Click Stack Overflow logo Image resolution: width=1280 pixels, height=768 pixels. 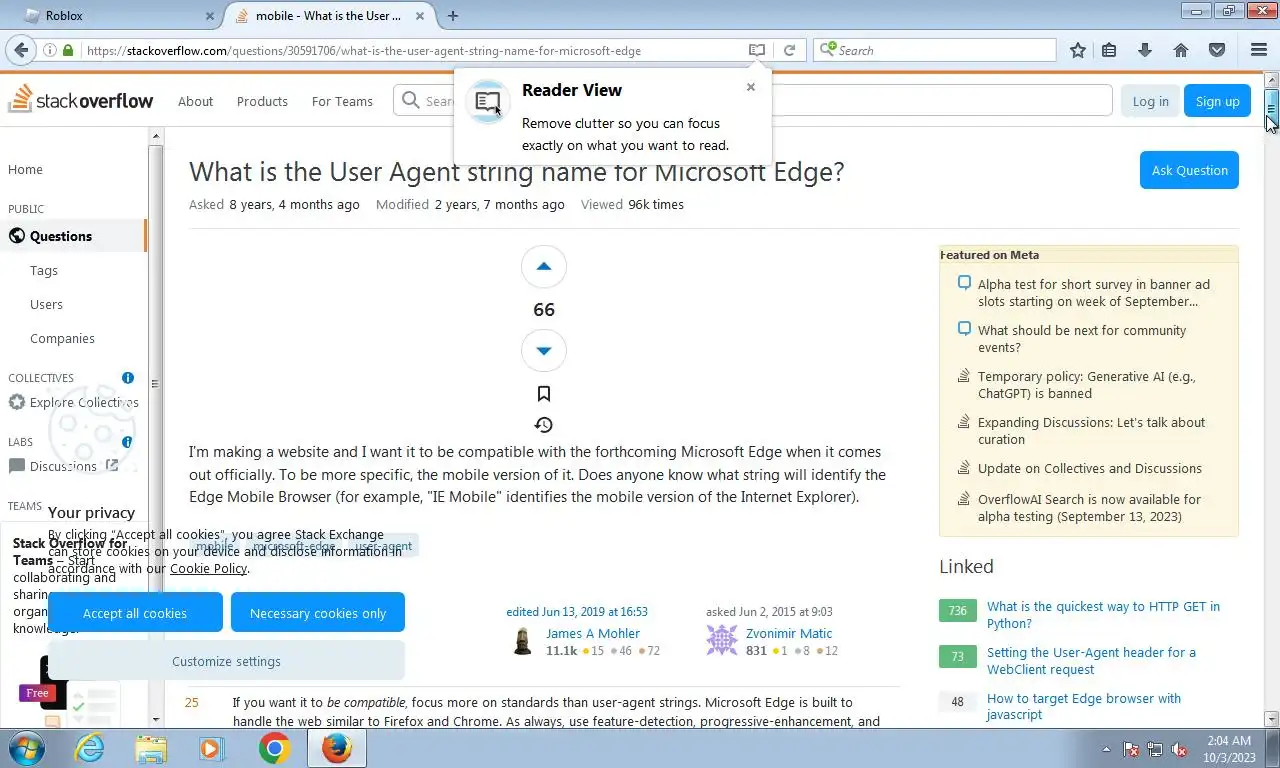(81, 100)
